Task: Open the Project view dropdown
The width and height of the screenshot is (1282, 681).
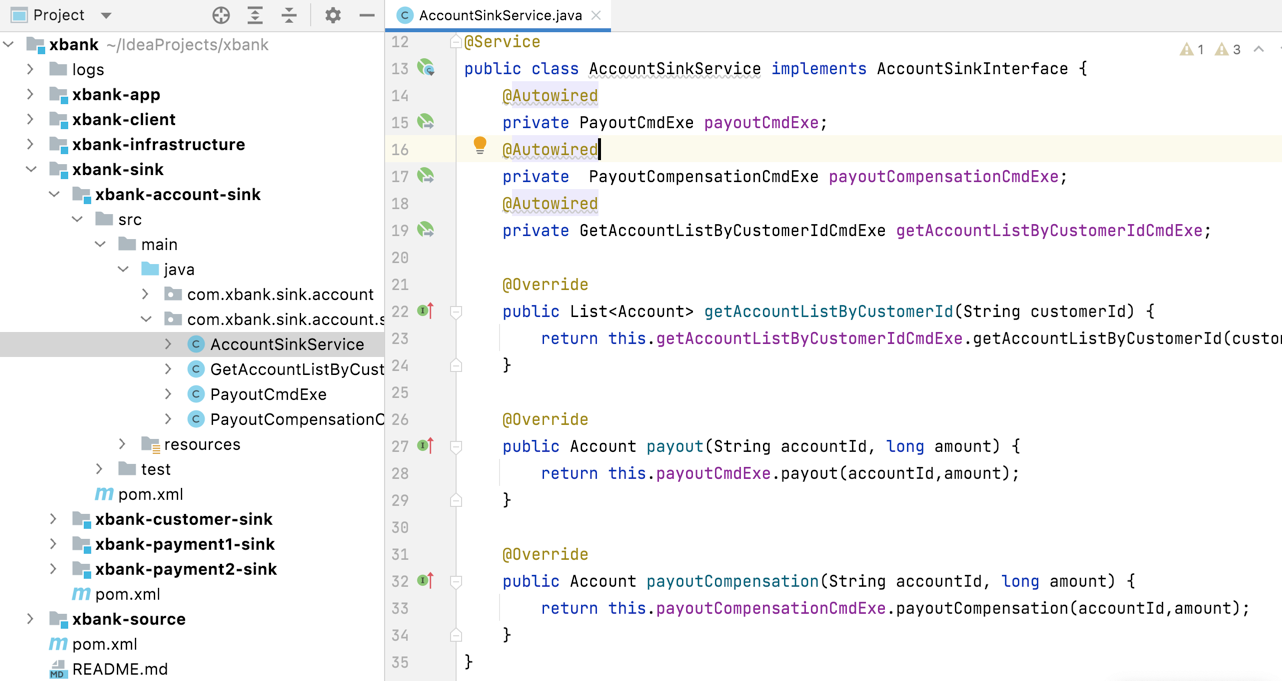Action: [106, 15]
